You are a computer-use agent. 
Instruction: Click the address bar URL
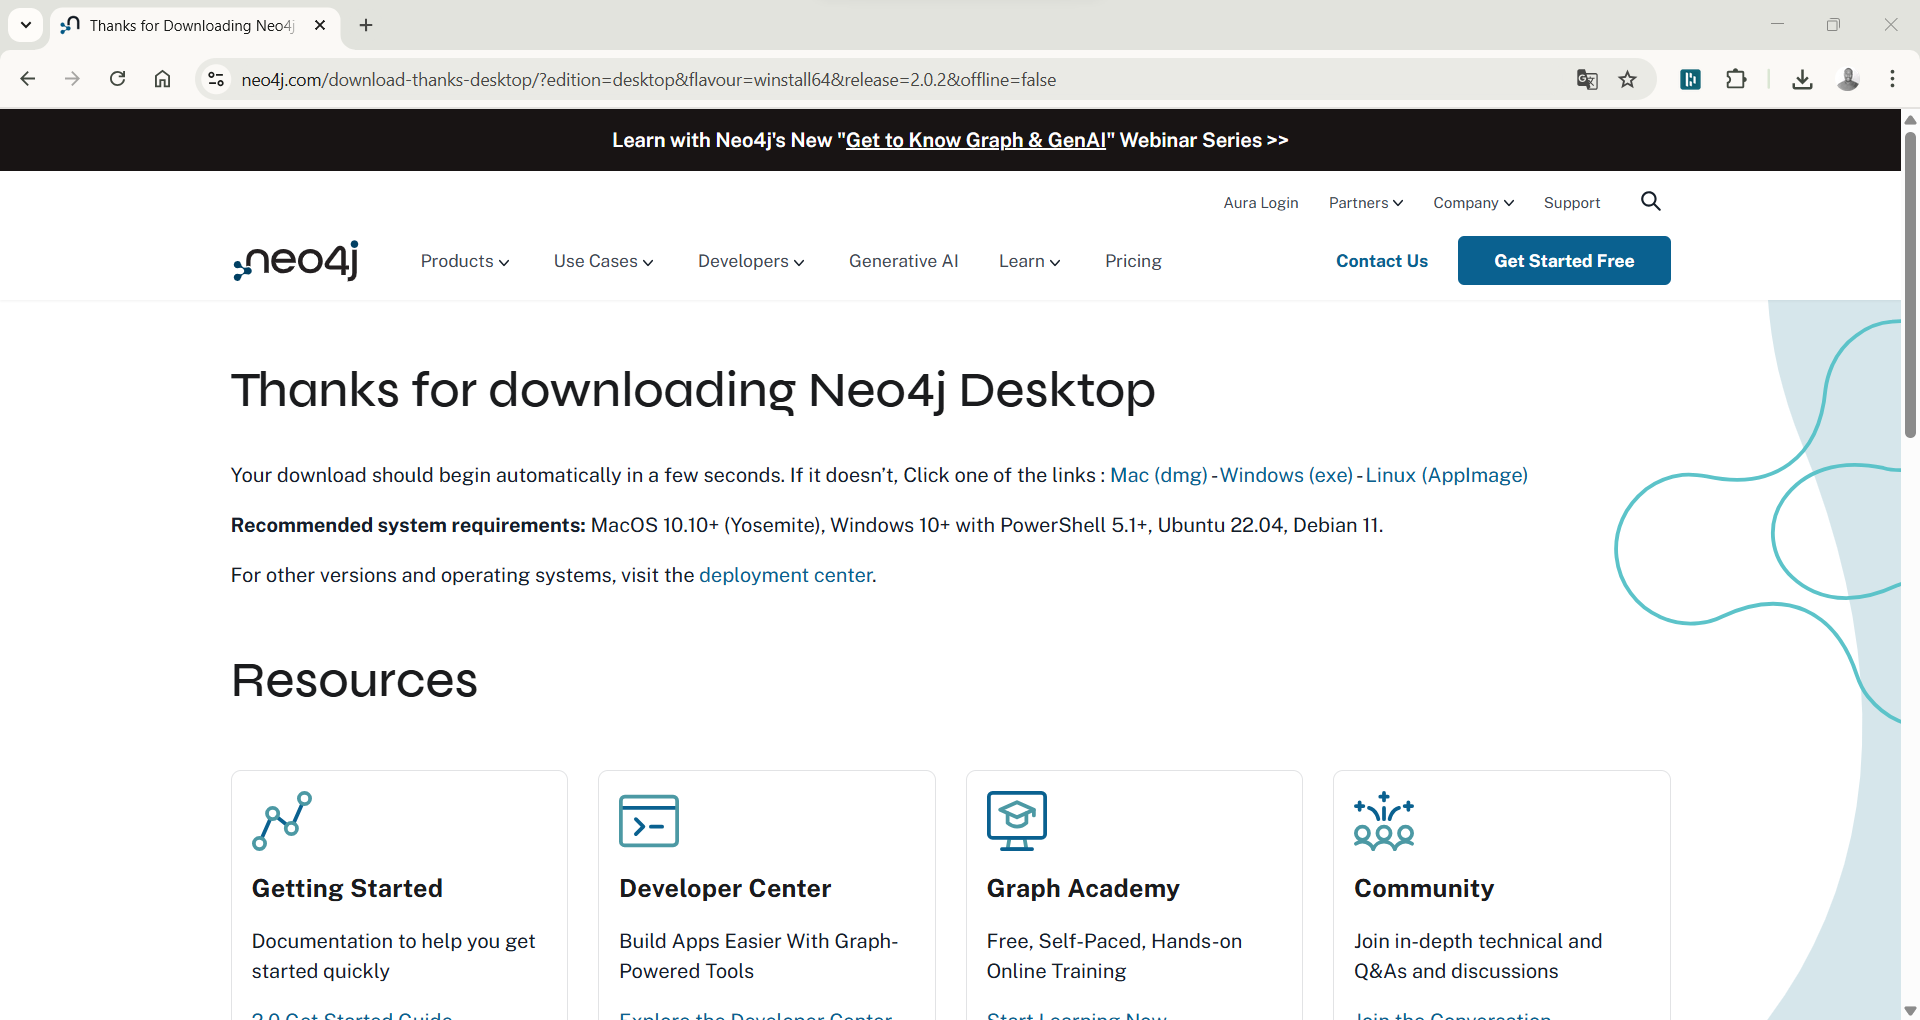[648, 79]
